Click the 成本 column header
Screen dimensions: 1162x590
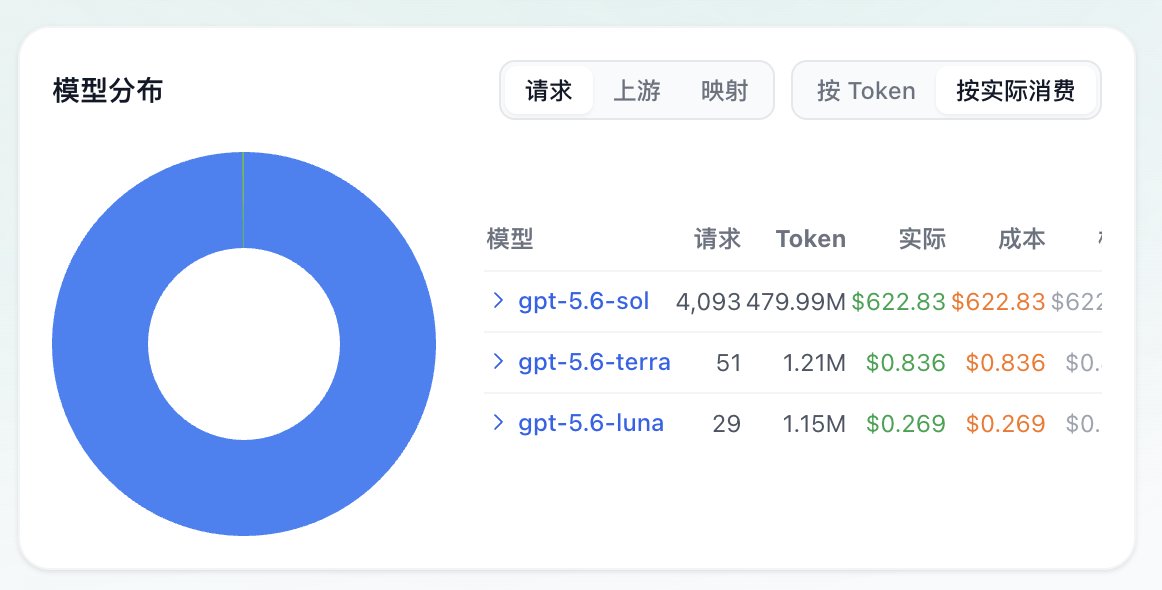pos(1022,239)
